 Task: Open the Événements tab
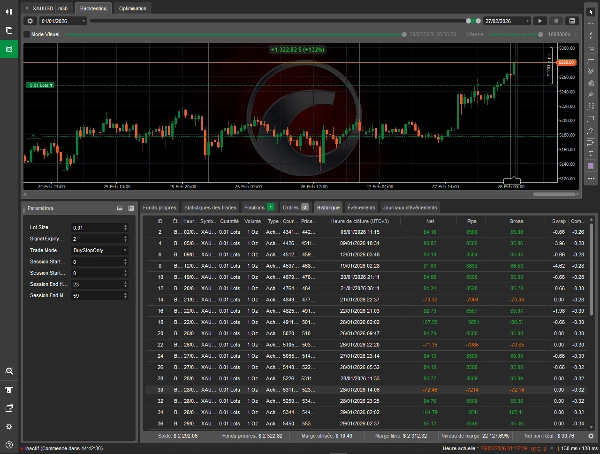tap(361, 207)
